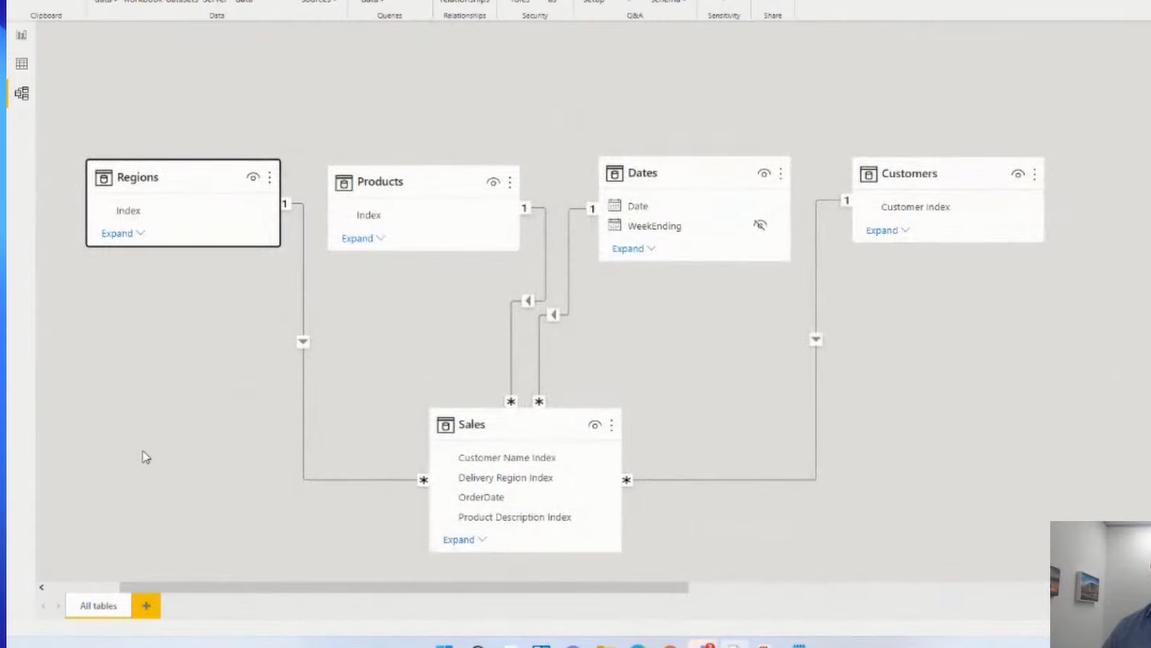Open Products table more options menu

point(510,182)
